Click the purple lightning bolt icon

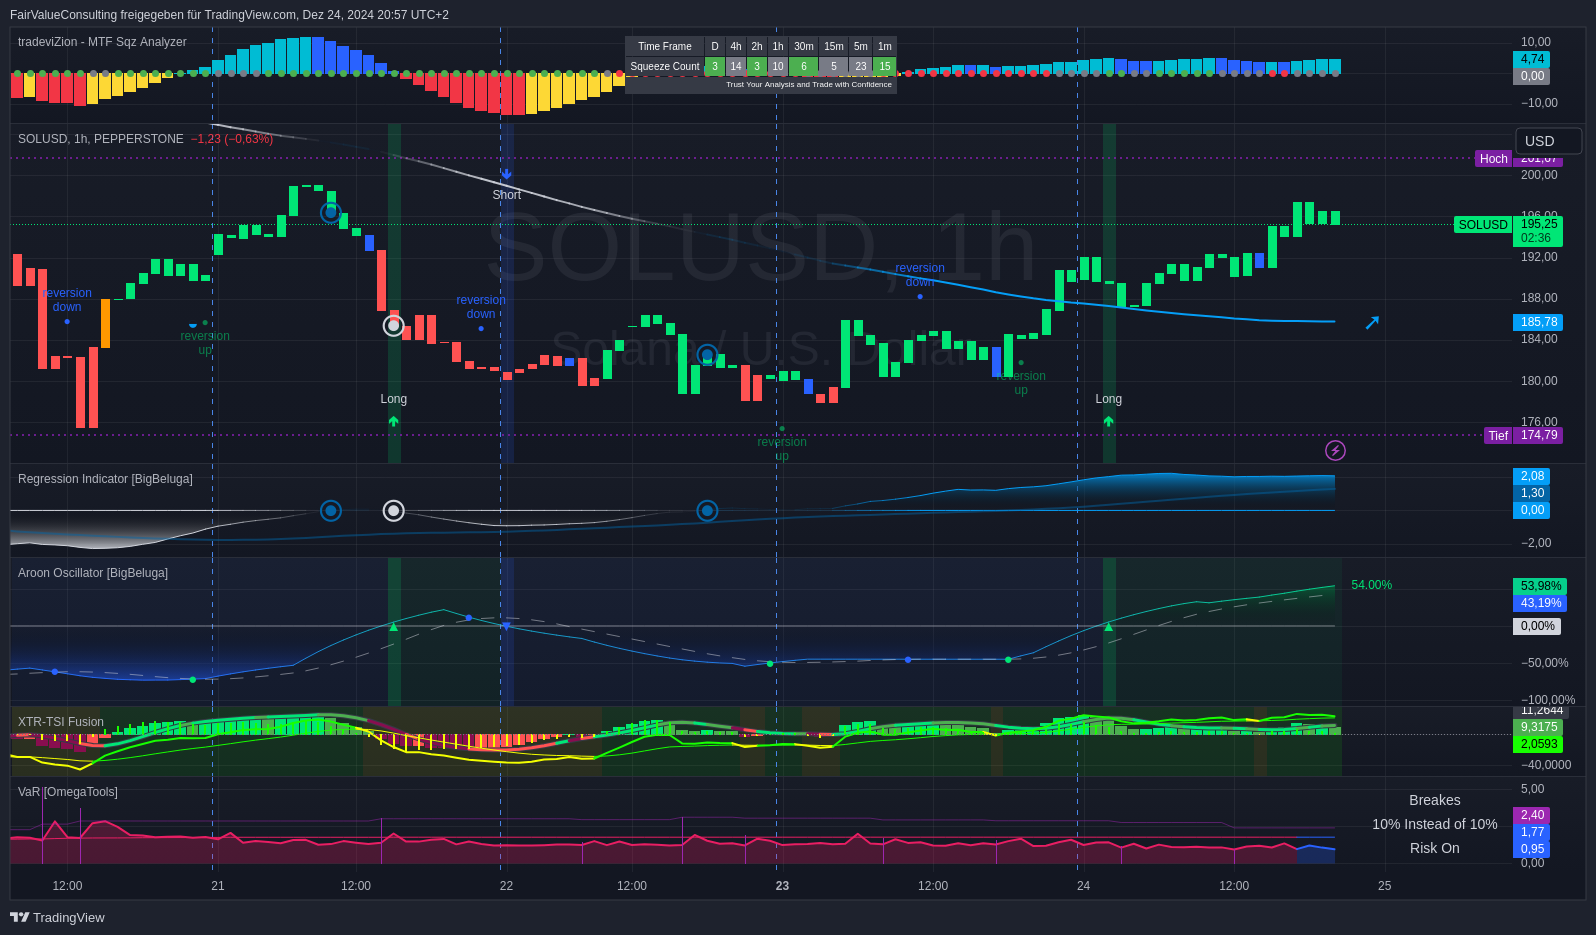[x=1335, y=450]
